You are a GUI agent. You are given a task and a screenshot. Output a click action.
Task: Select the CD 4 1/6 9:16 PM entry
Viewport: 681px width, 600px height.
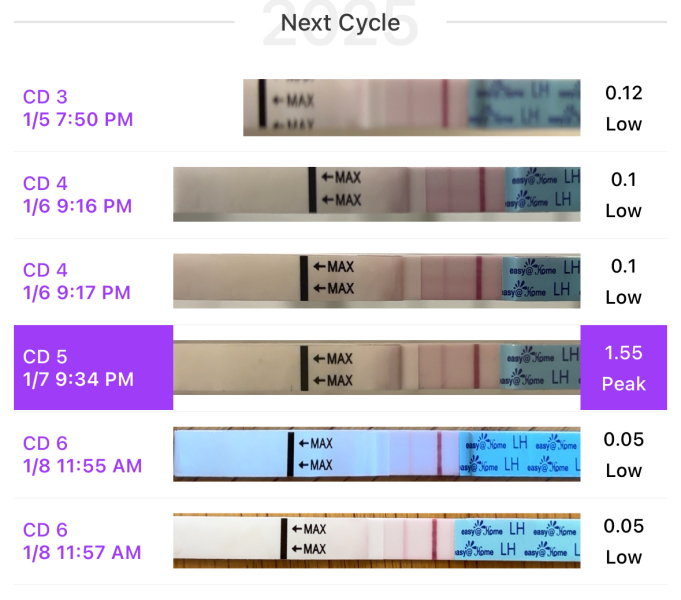pos(78,195)
